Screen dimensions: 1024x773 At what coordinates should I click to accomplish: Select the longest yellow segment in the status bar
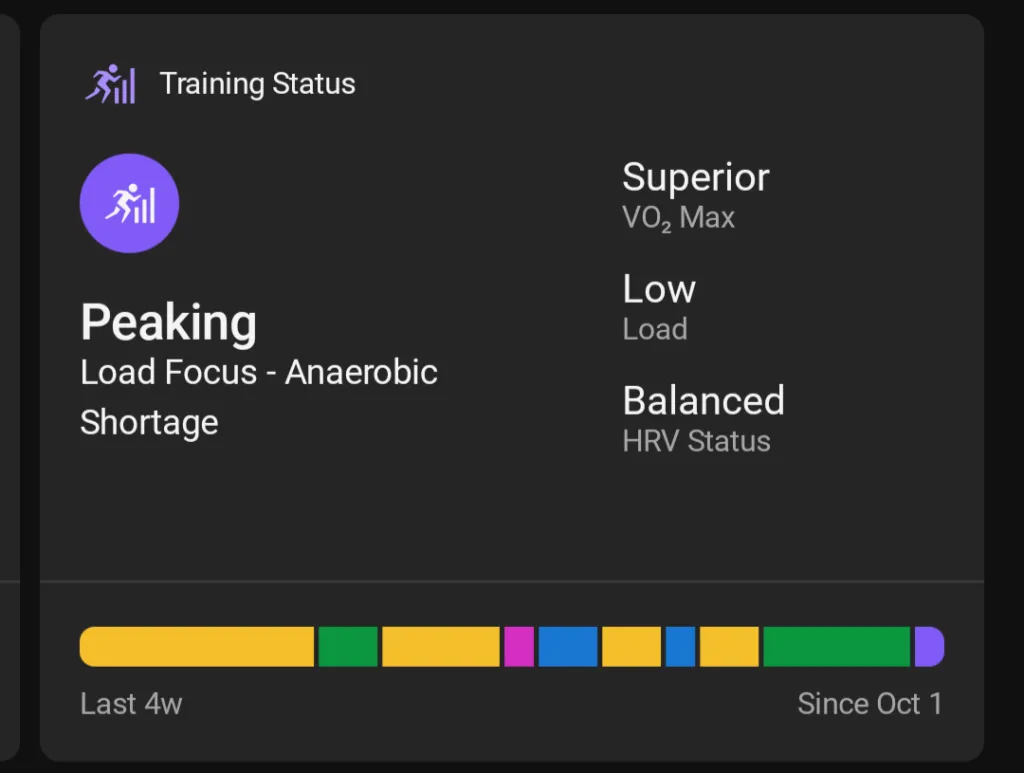point(197,647)
